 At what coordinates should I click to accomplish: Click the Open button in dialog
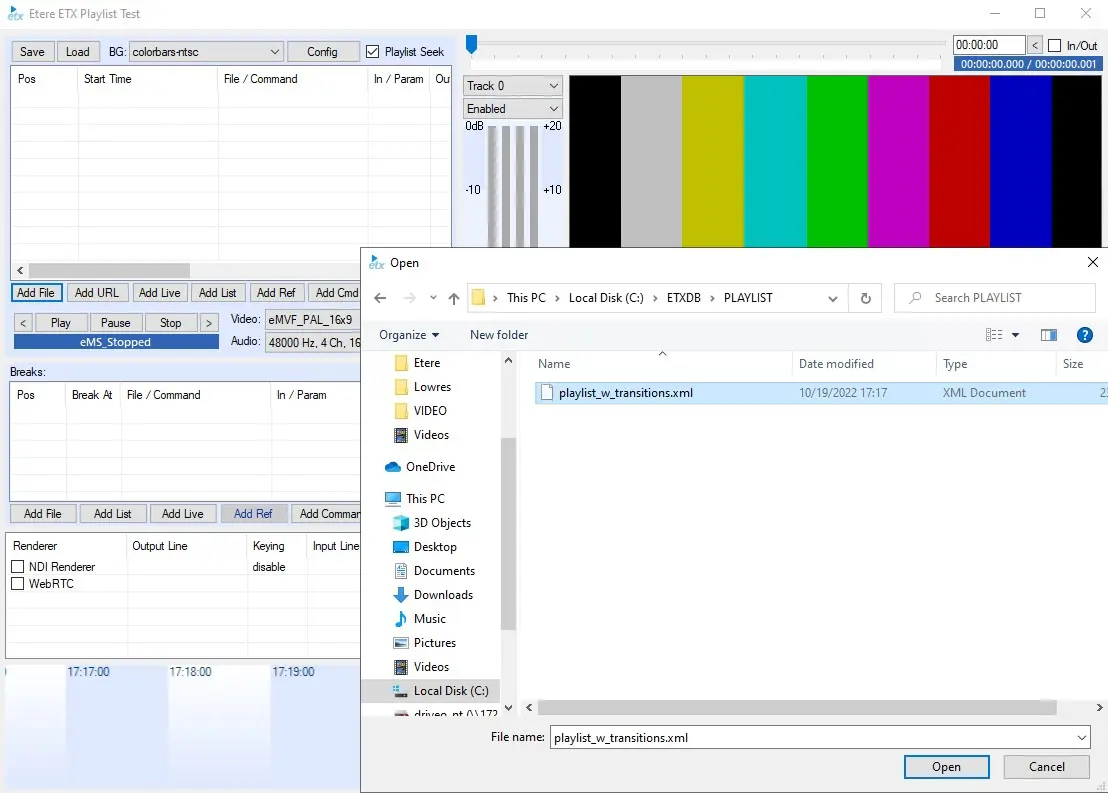946,767
